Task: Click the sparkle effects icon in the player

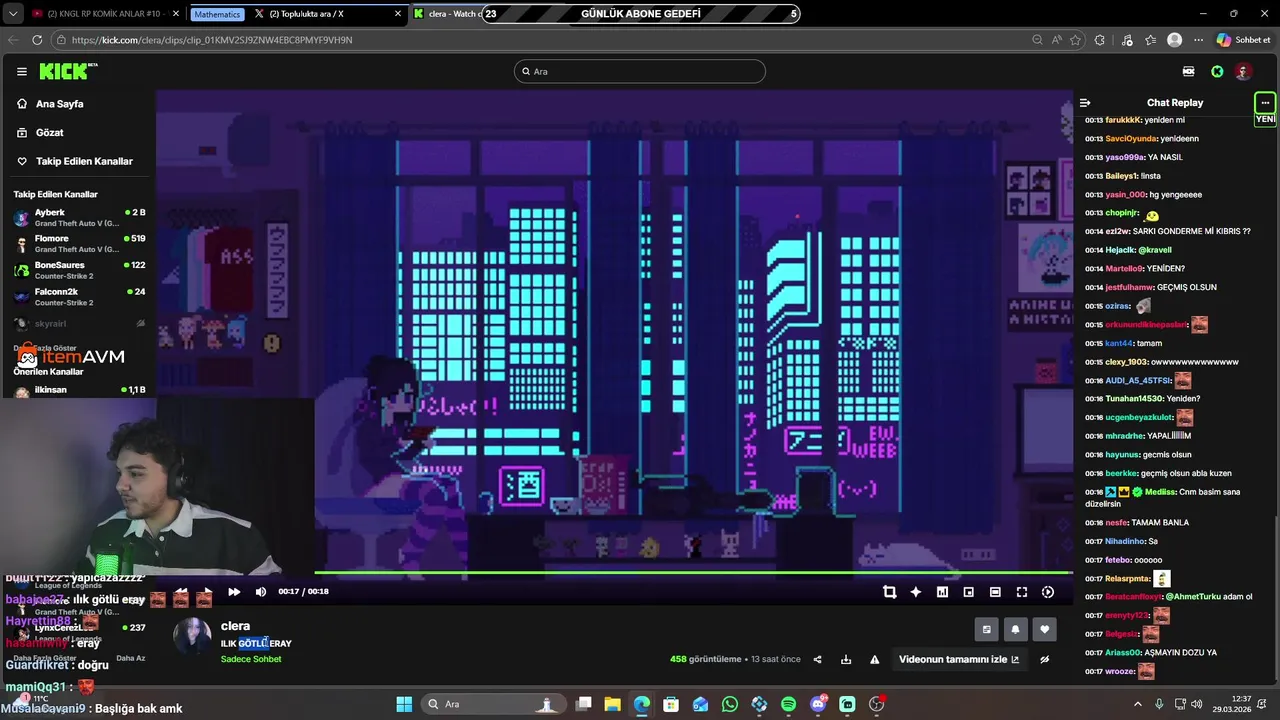Action: 915,592
